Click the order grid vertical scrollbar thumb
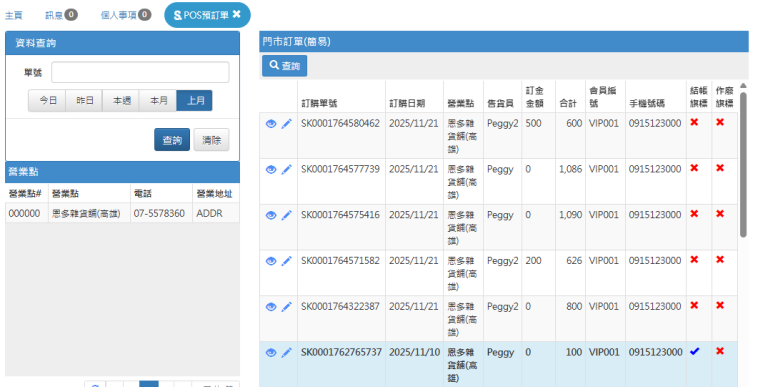768x387 pixels. point(743,165)
